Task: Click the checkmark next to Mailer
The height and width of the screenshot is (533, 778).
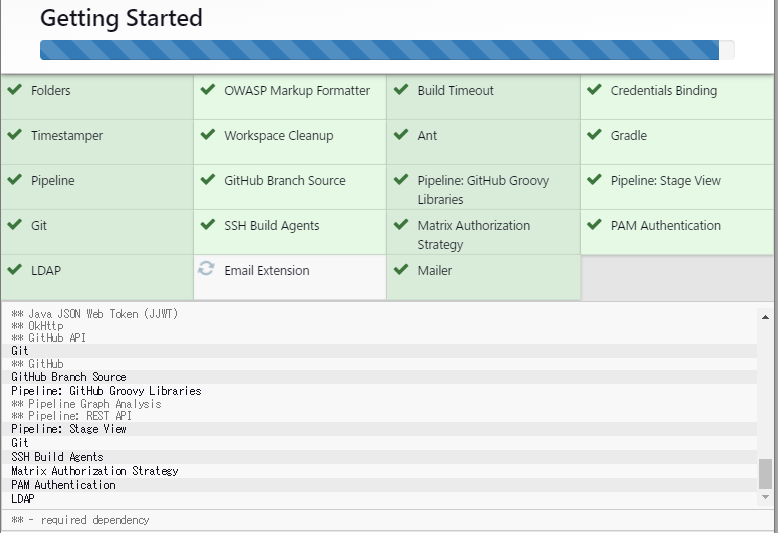Action: [x=401, y=269]
